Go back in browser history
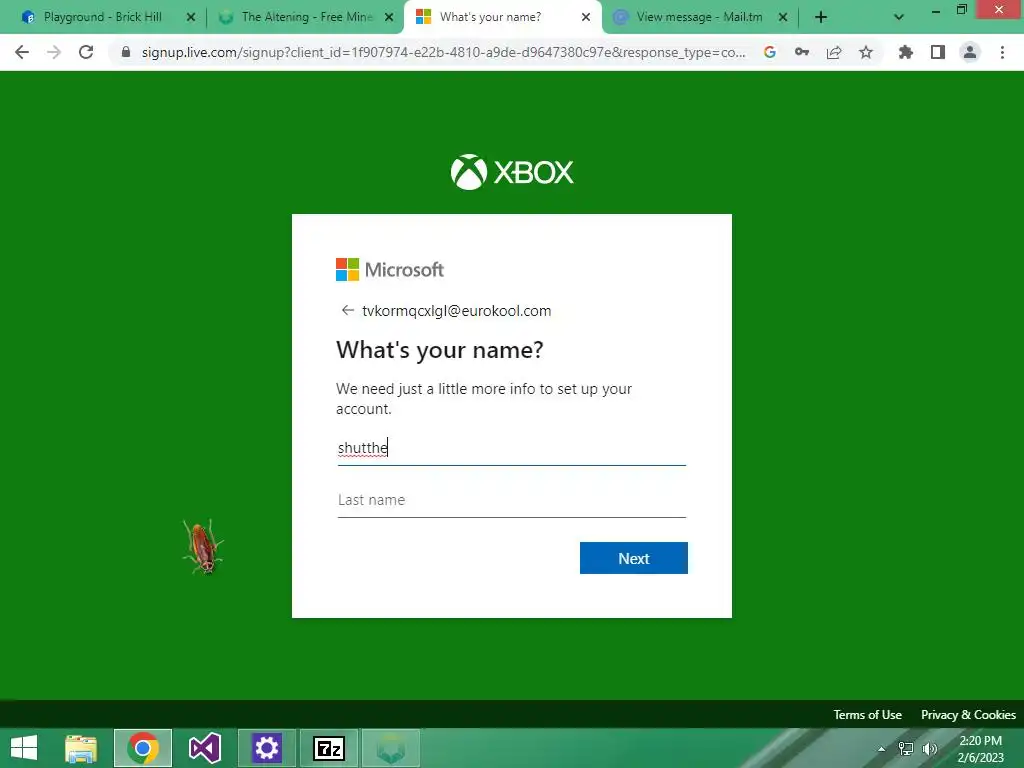1024x768 pixels. pos(22,52)
